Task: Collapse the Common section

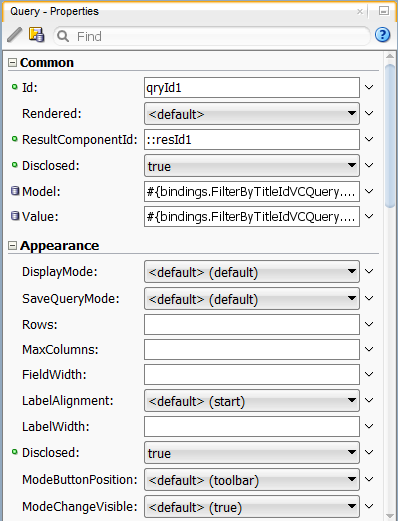Action: pyautogui.click(x=12, y=63)
